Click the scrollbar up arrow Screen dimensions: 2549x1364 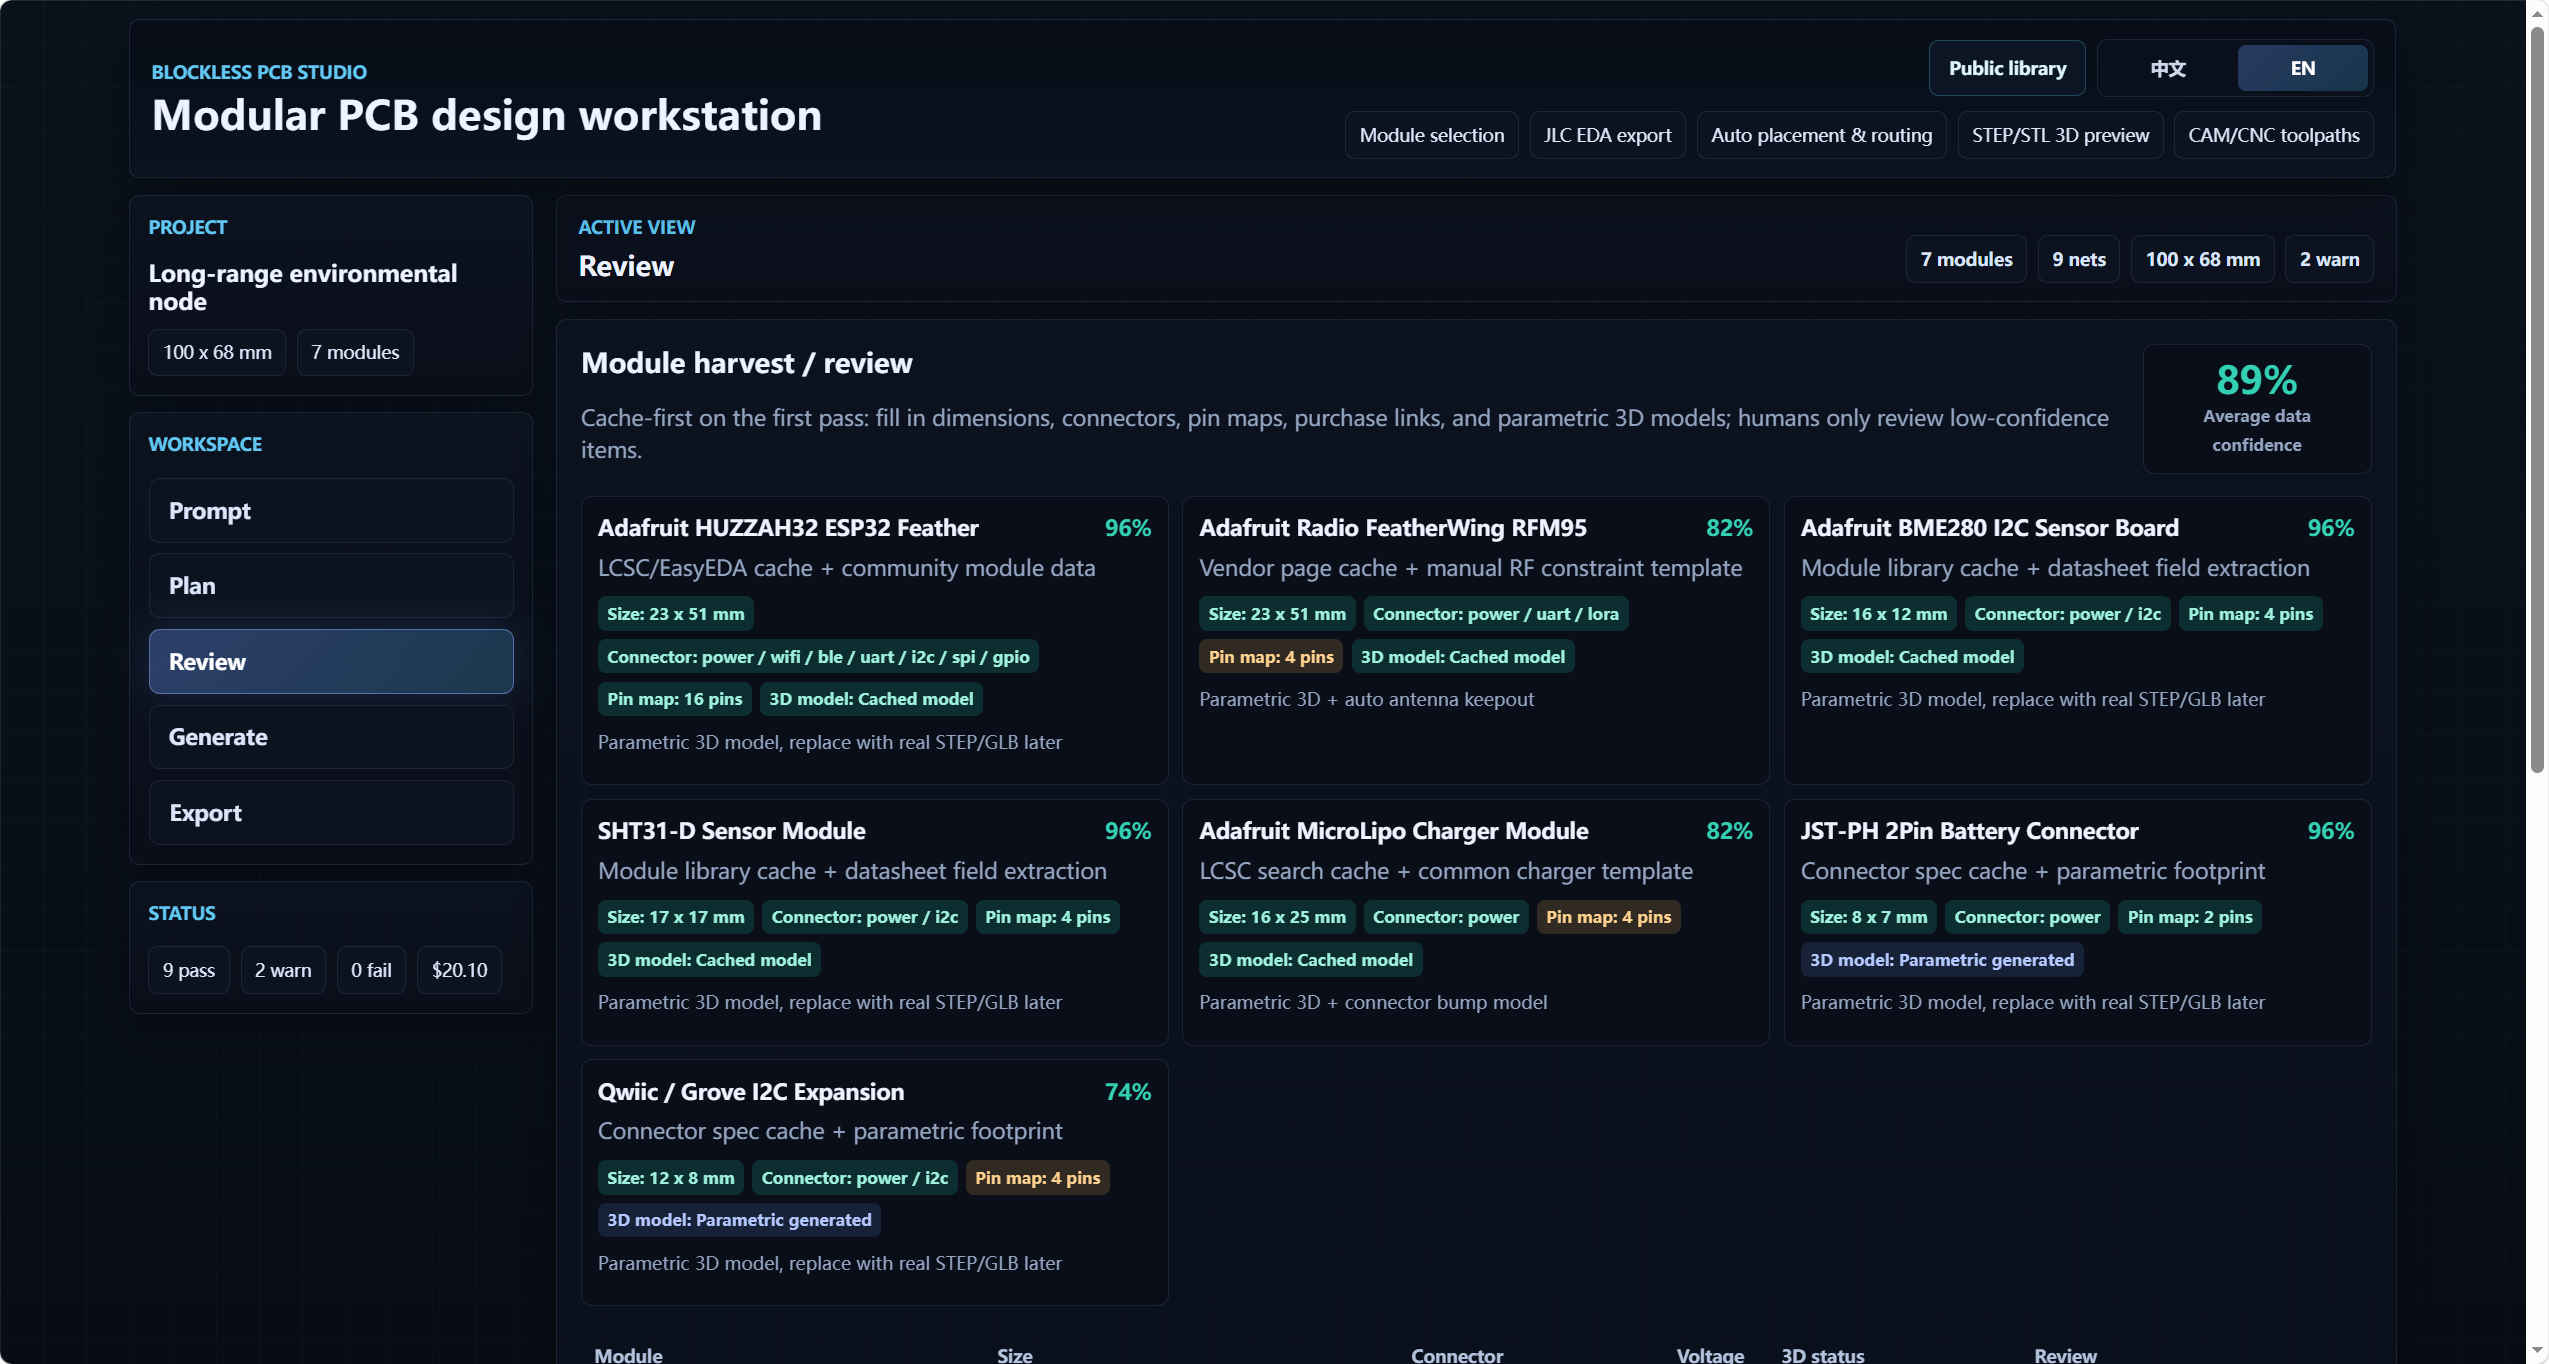coord(2537,12)
